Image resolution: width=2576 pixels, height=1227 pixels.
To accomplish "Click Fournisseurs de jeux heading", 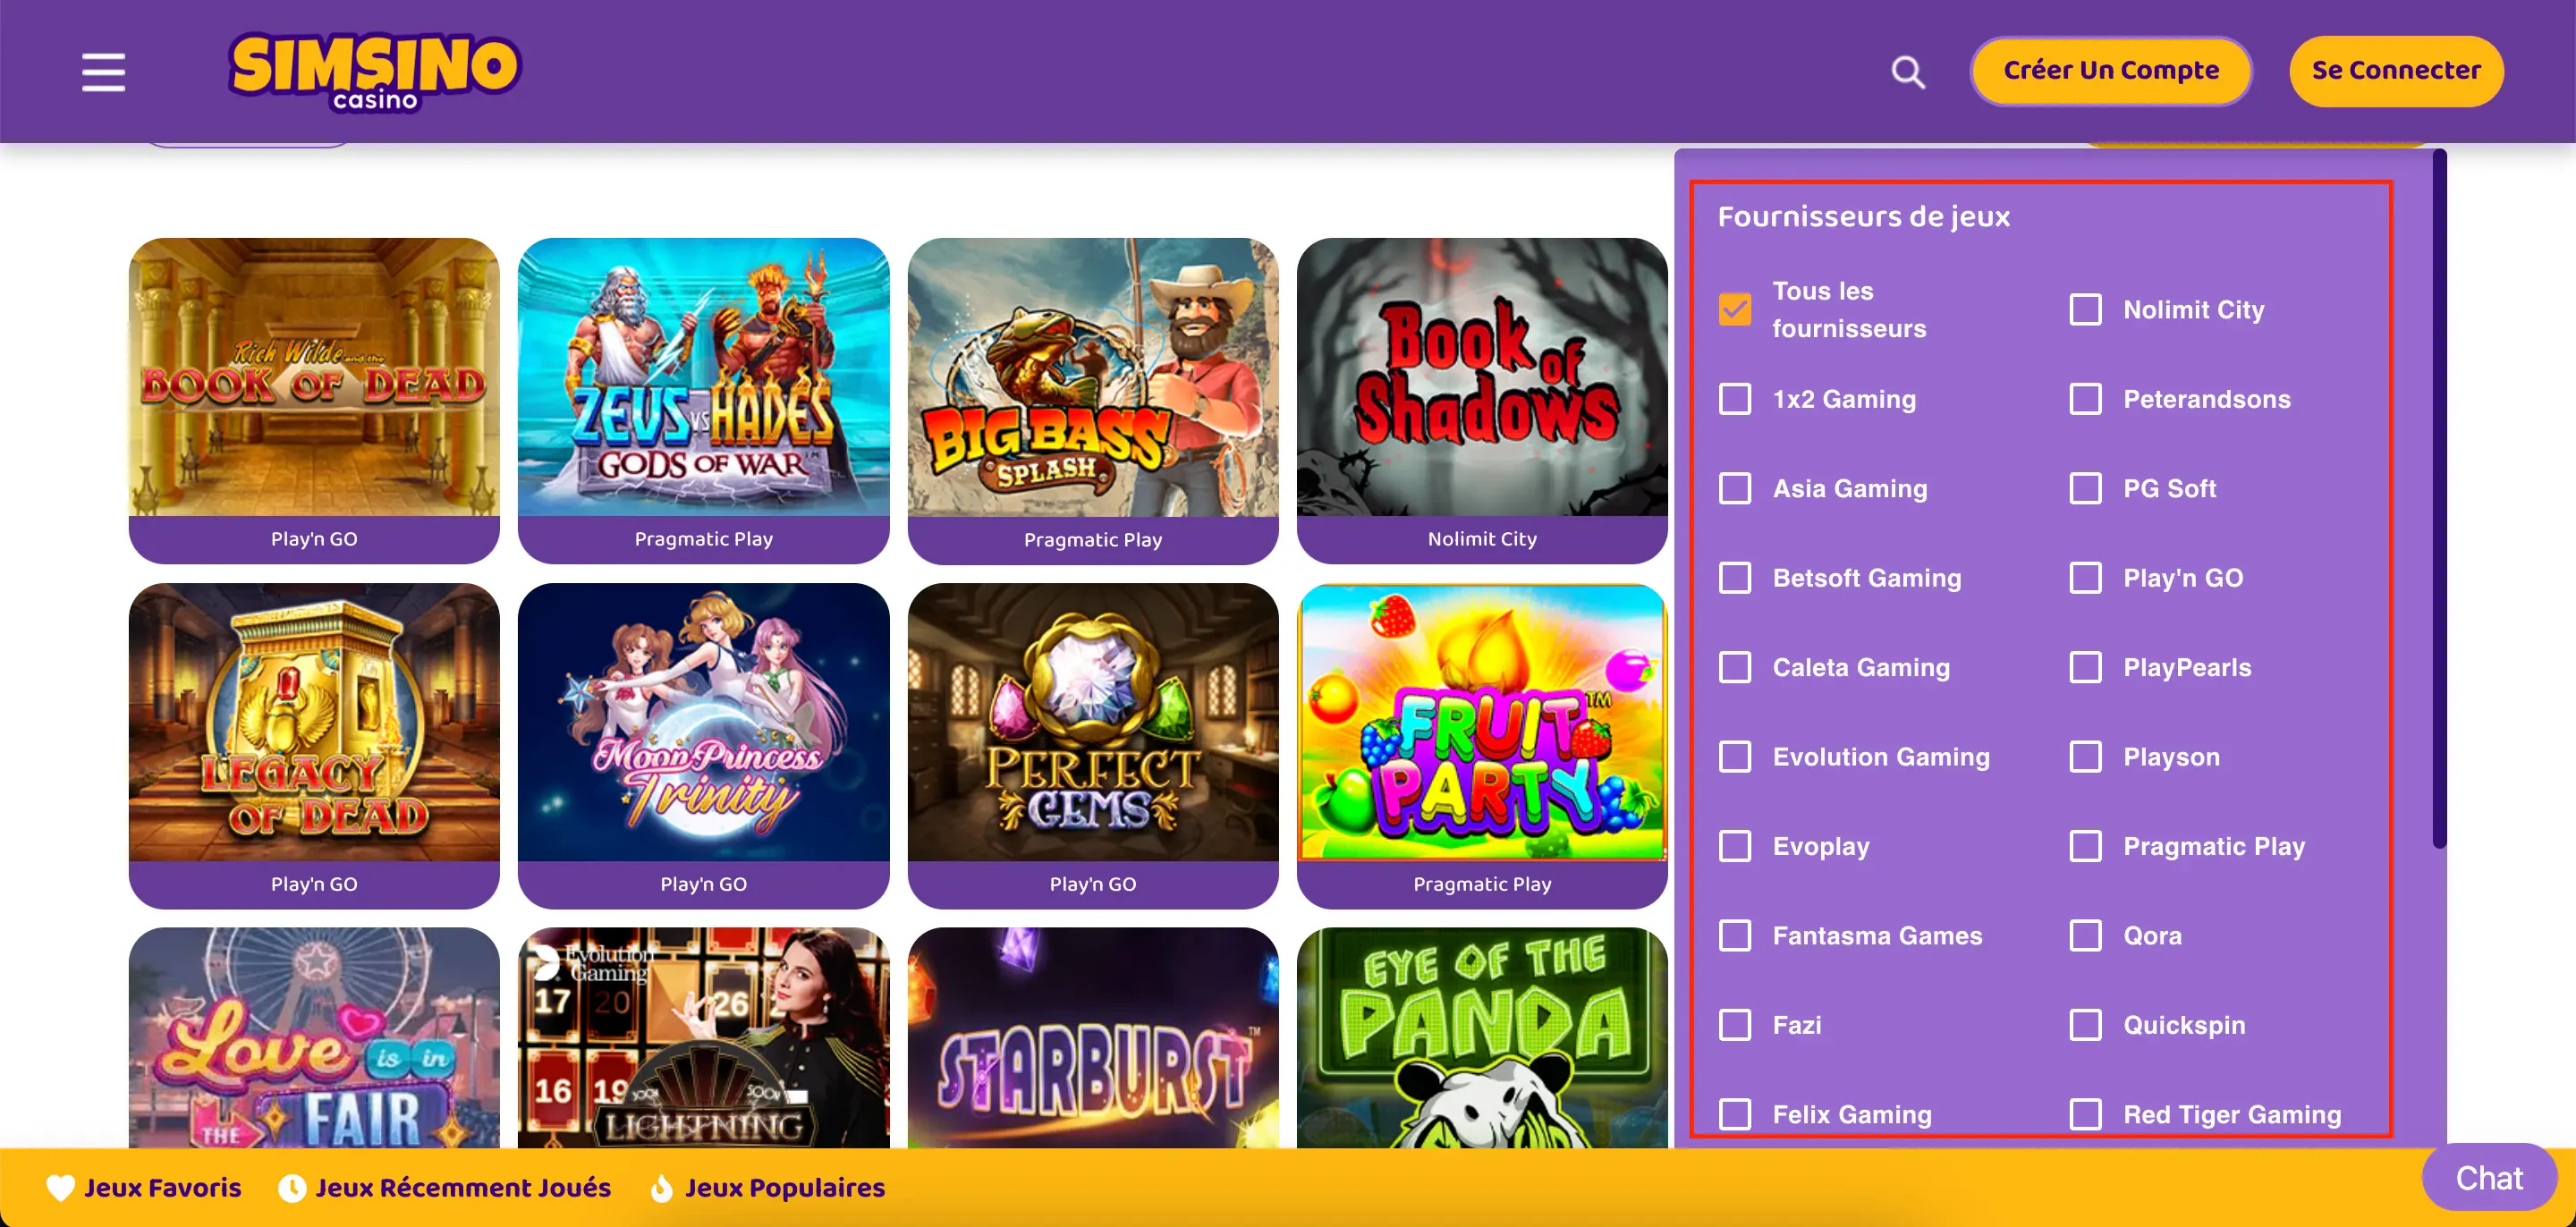I will click(1863, 216).
